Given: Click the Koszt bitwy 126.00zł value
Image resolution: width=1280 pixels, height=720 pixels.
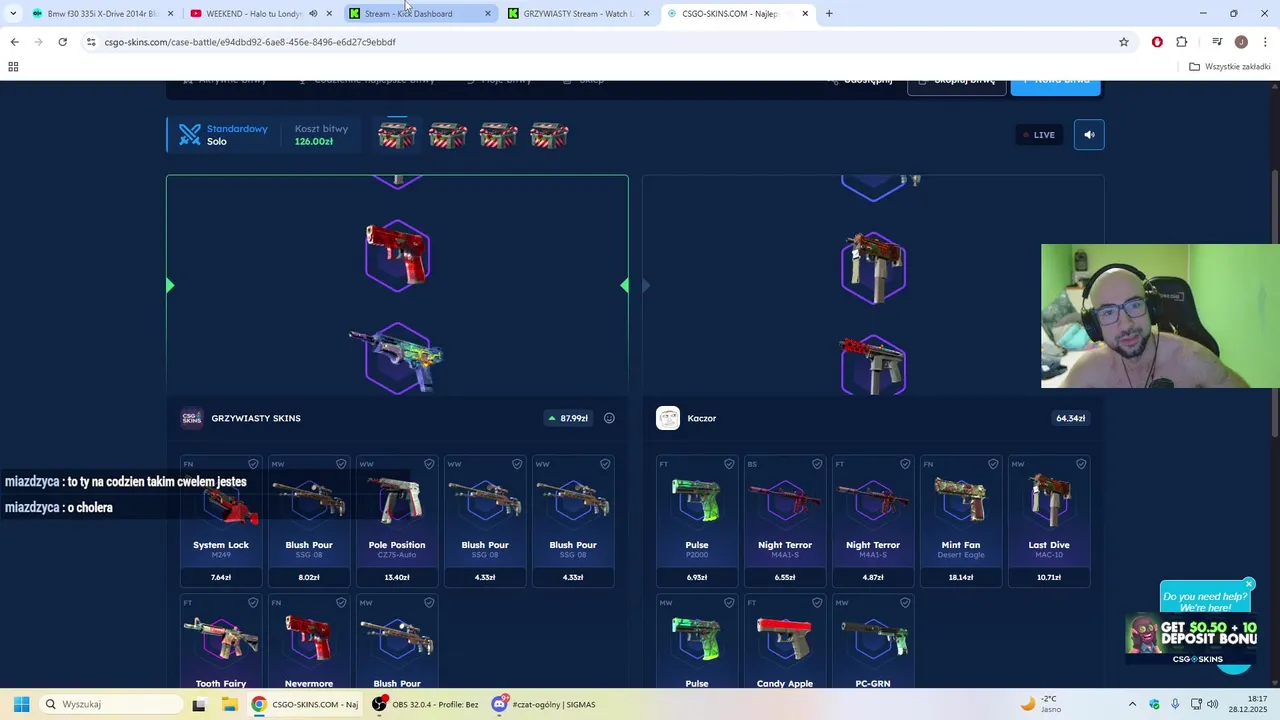Looking at the screenshot, I should tap(314, 142).
